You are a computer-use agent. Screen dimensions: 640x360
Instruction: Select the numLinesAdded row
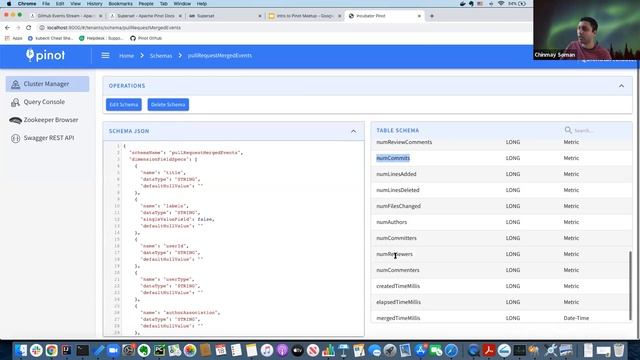pyautogui.click(x=501, y=174)
